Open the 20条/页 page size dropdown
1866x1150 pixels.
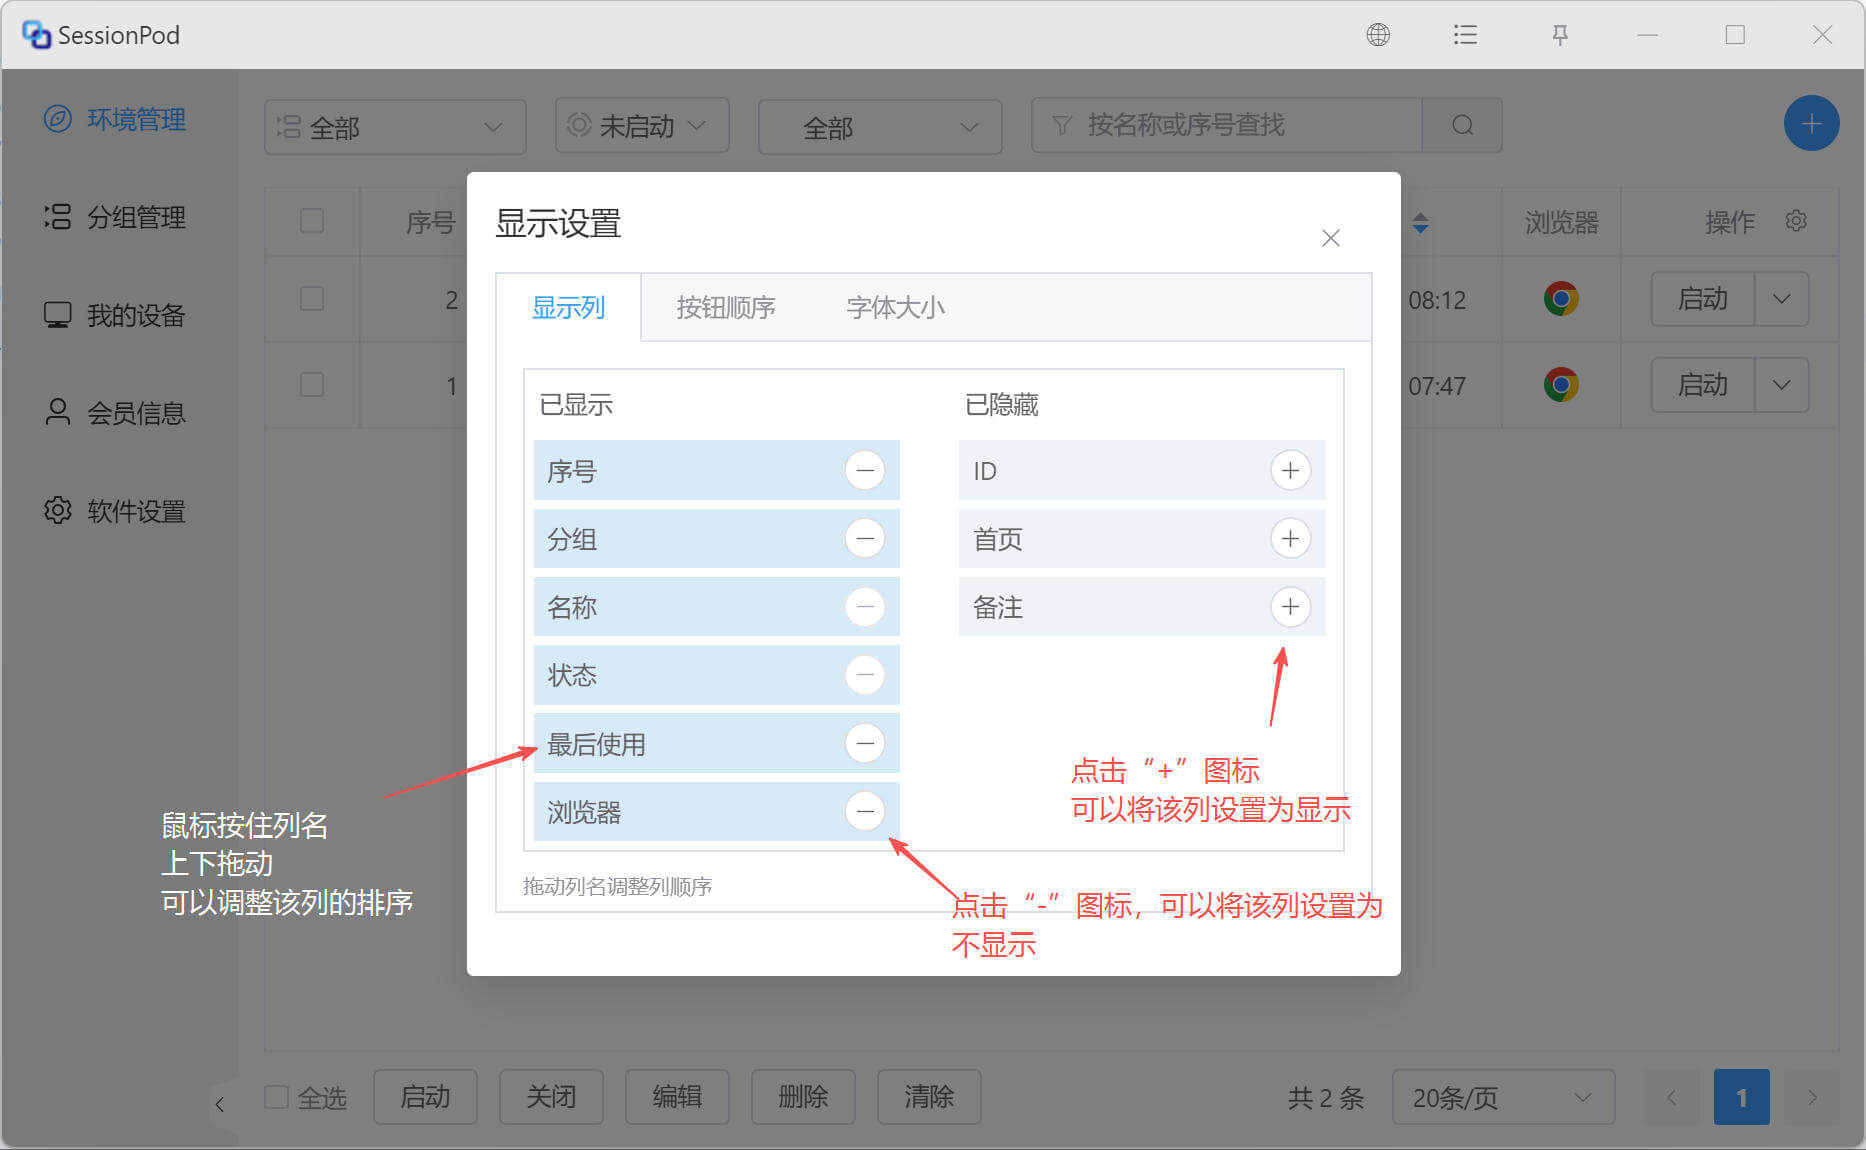1503,1097
